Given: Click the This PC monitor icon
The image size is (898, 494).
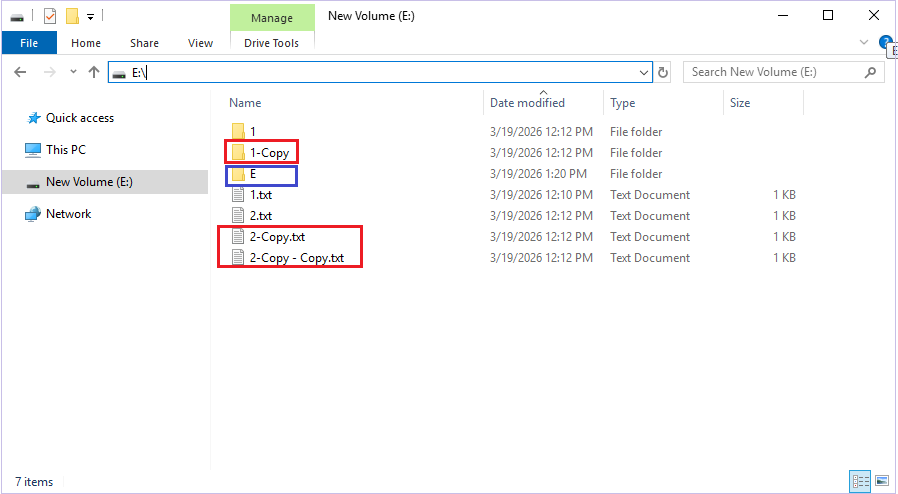Looking at the screenshot, I should pyautogui.click(x=33, y=150).
